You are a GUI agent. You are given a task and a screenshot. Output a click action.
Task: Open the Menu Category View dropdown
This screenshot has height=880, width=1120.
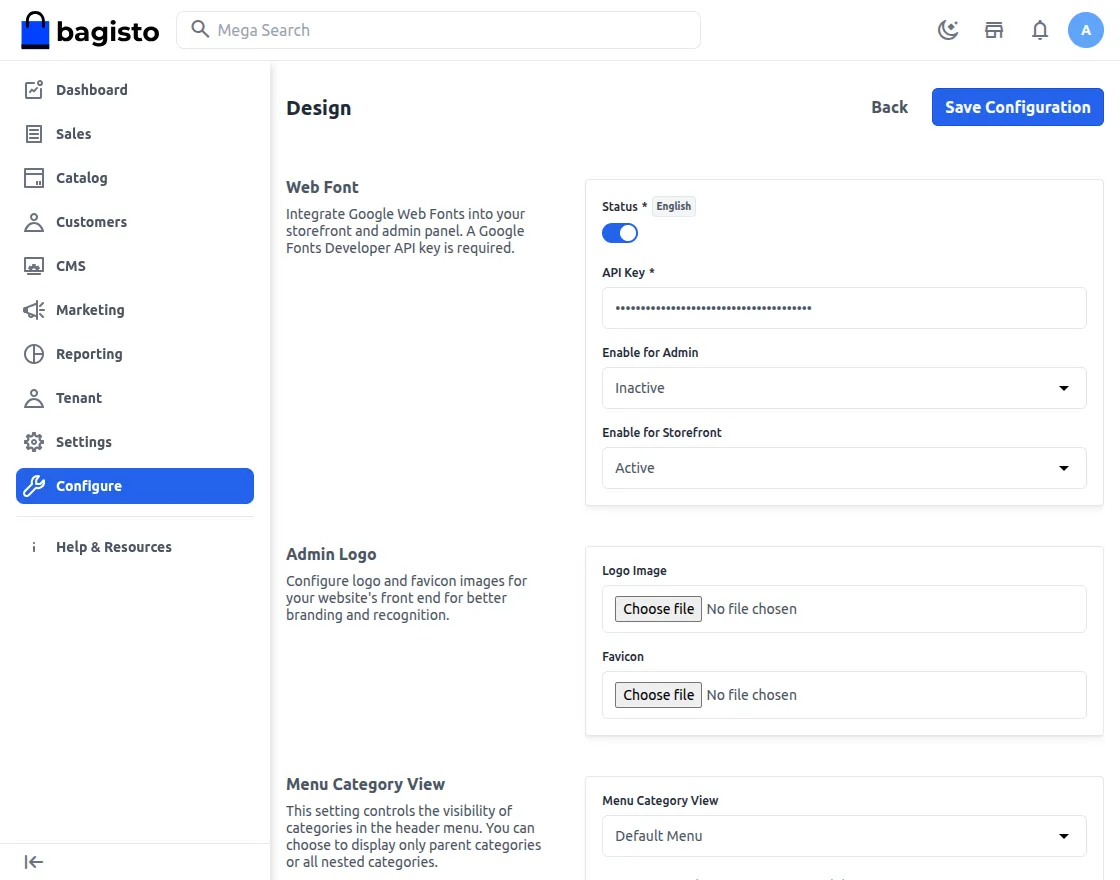click(844, 836)
